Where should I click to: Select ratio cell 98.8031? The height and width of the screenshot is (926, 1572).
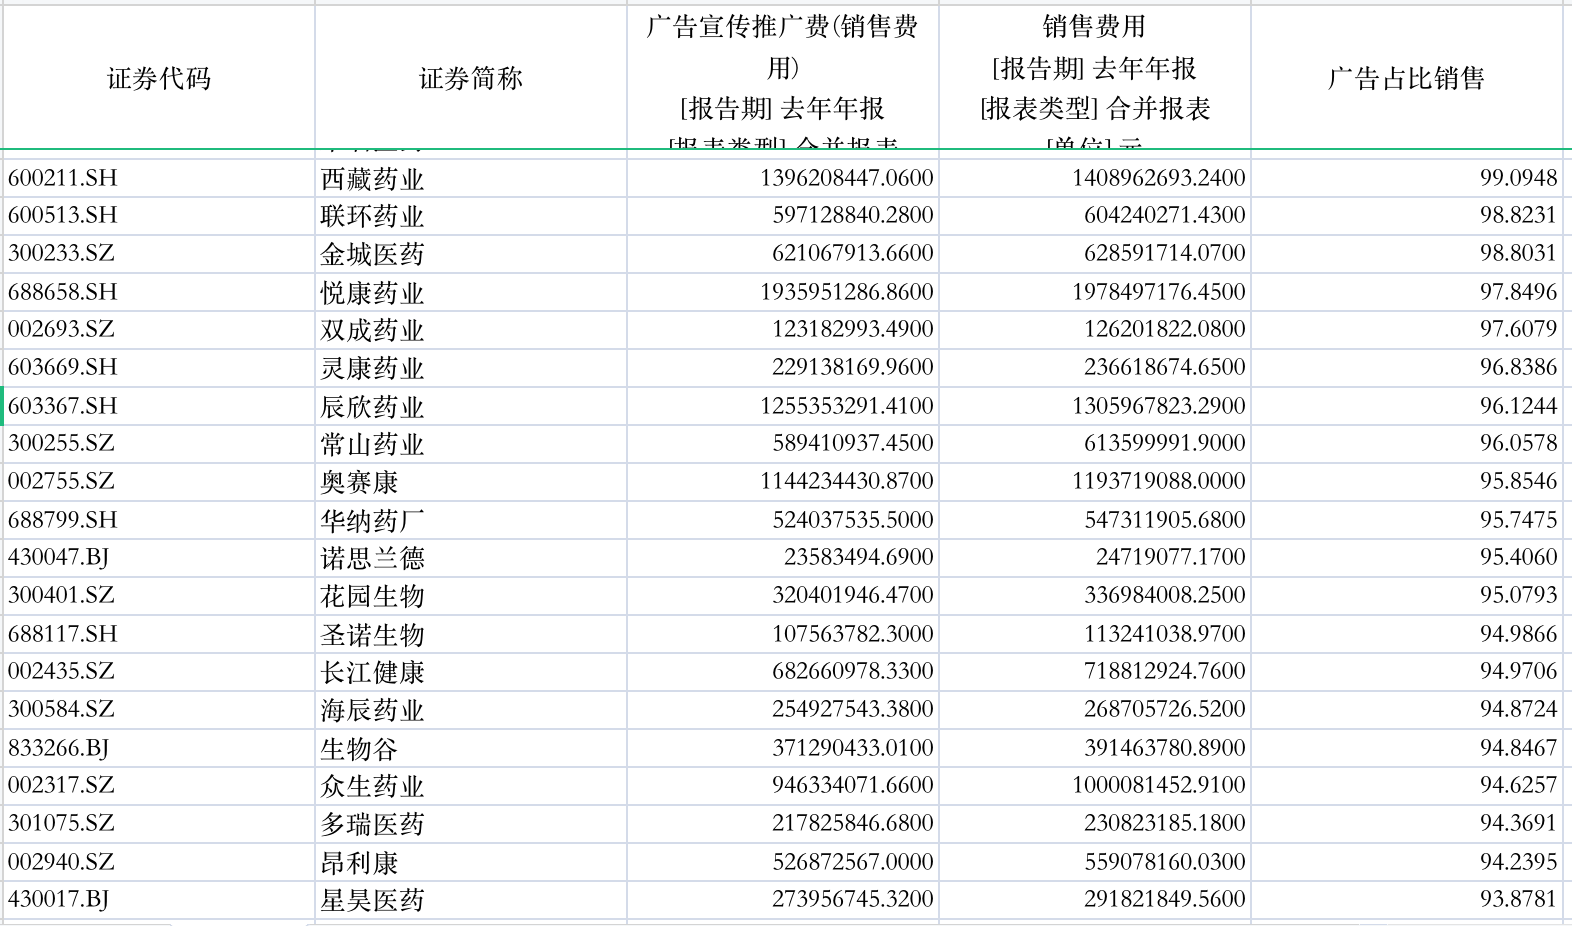point(1406,253)
